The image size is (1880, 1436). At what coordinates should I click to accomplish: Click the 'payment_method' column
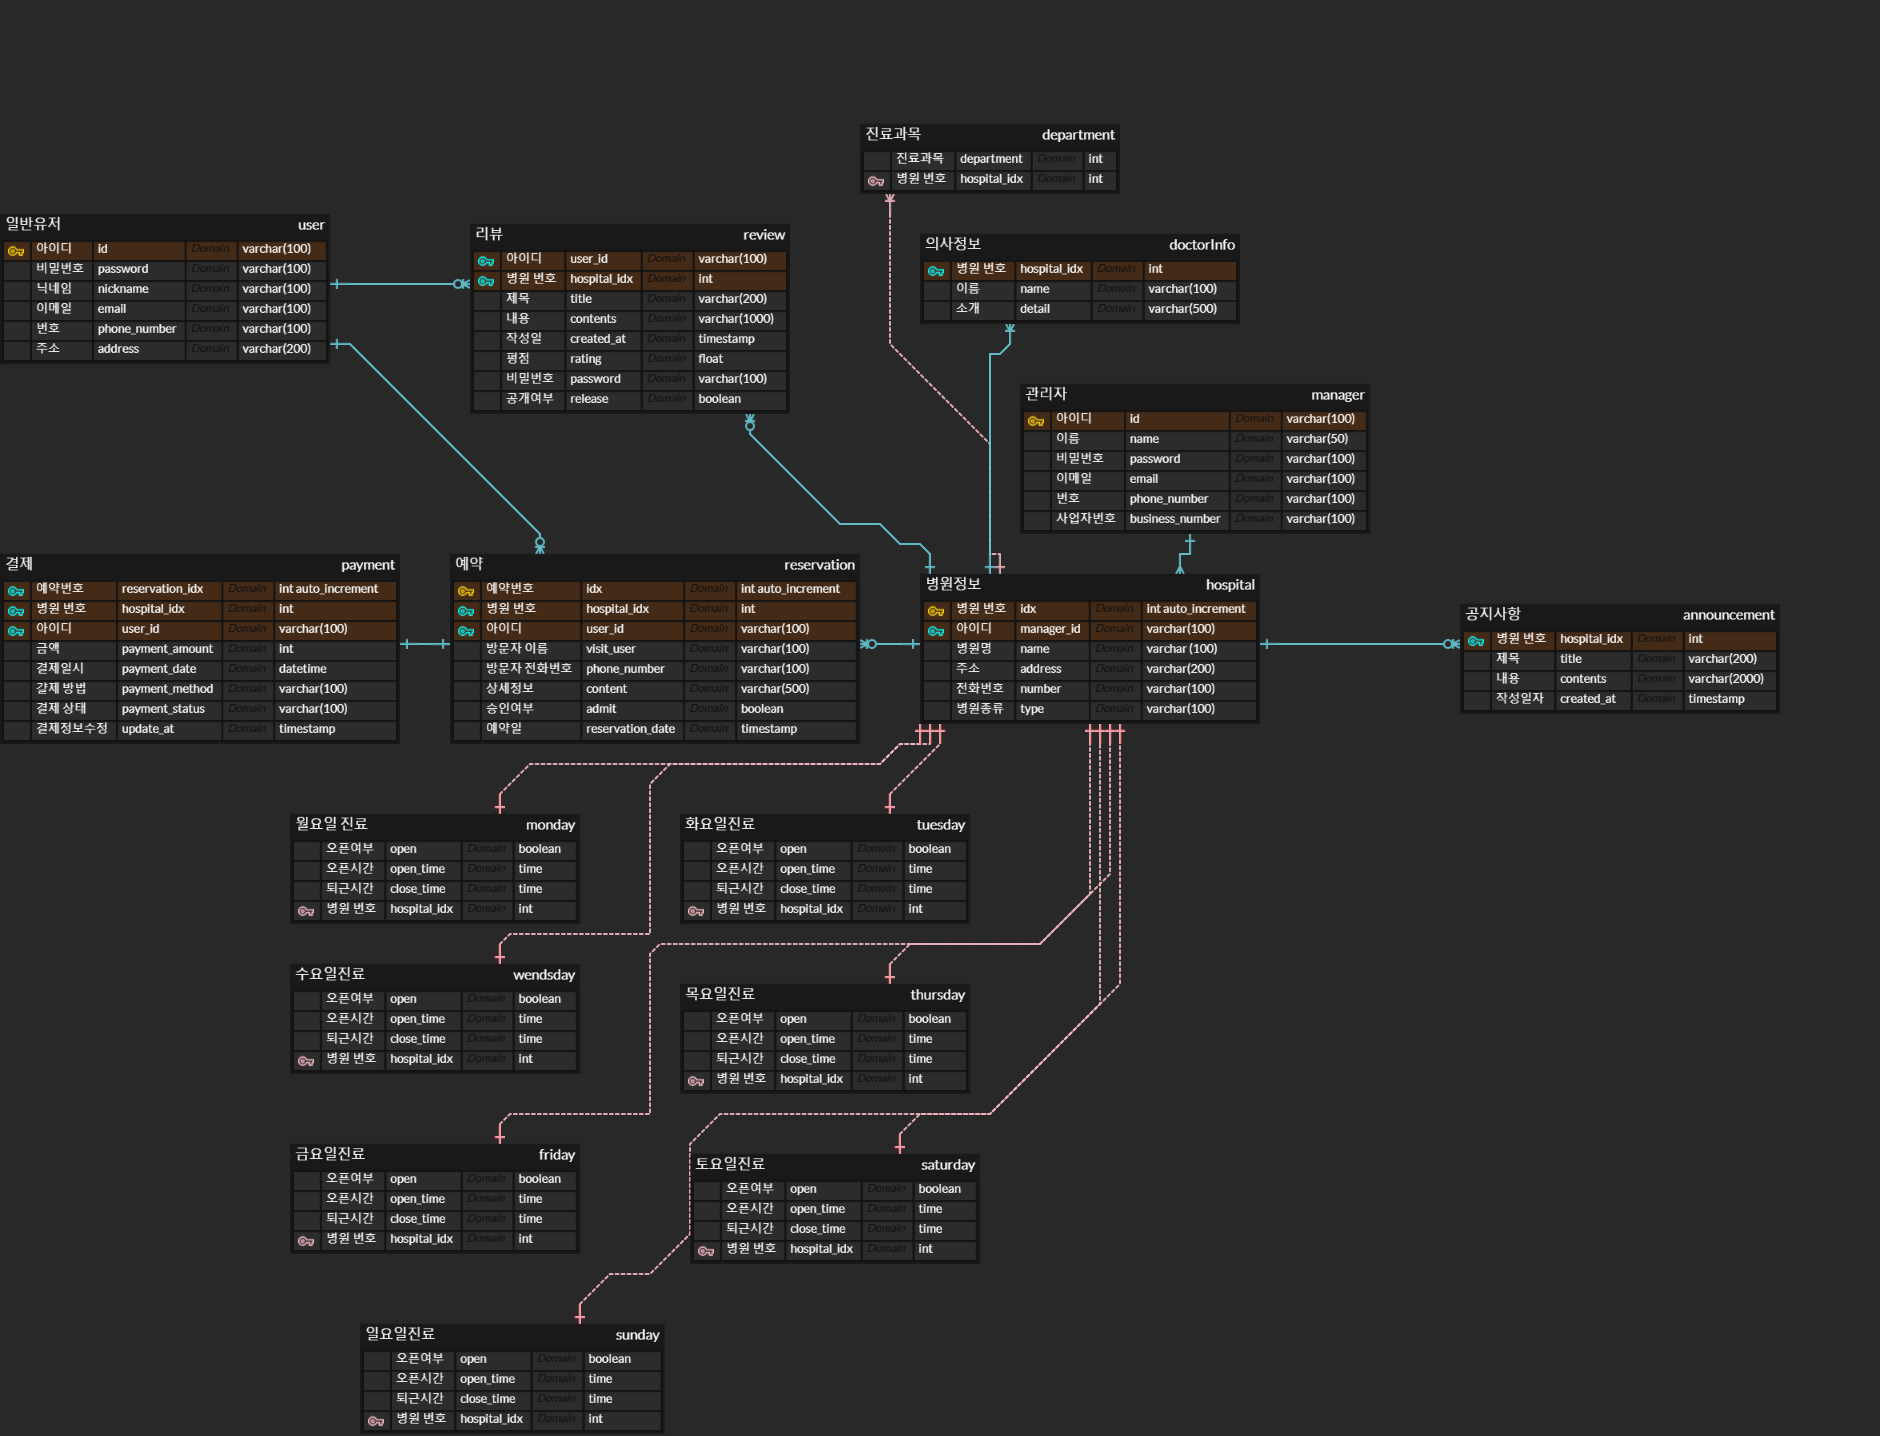(169, 689)
